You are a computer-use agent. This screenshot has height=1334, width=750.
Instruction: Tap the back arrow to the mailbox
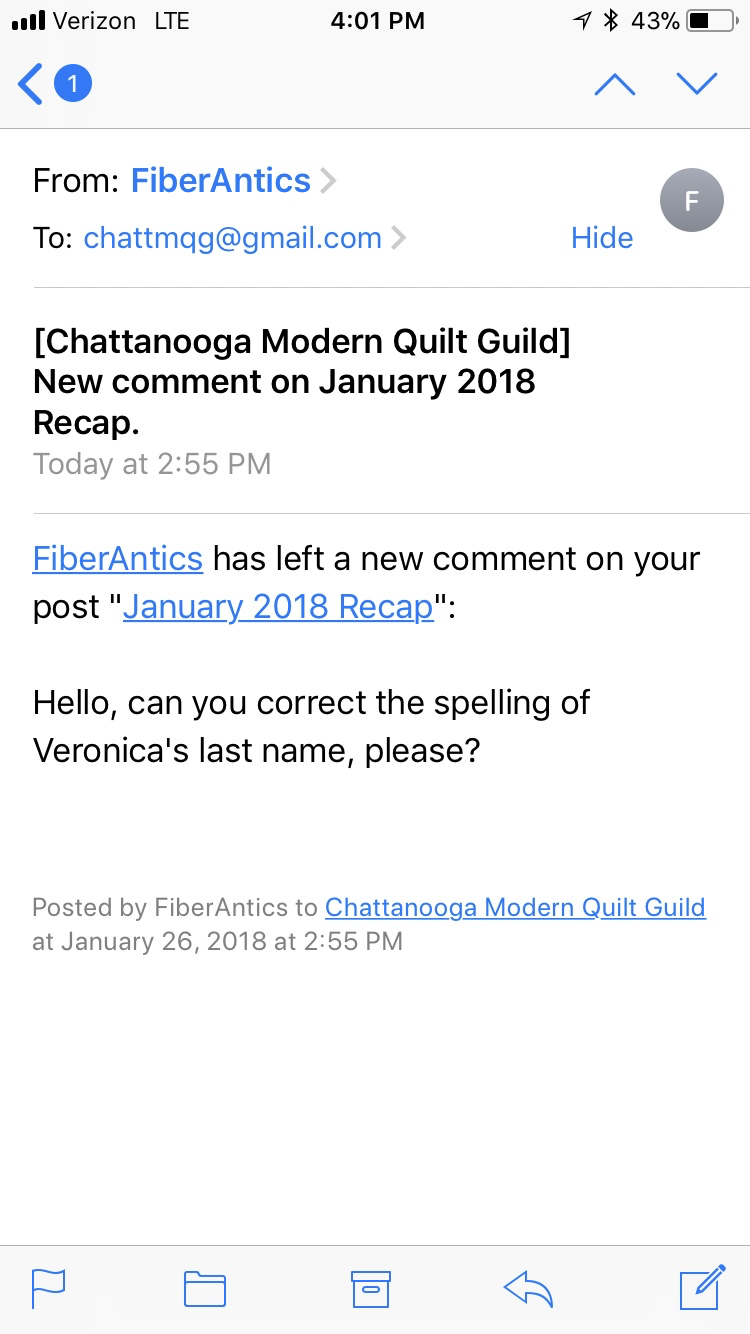pos(31,84)
